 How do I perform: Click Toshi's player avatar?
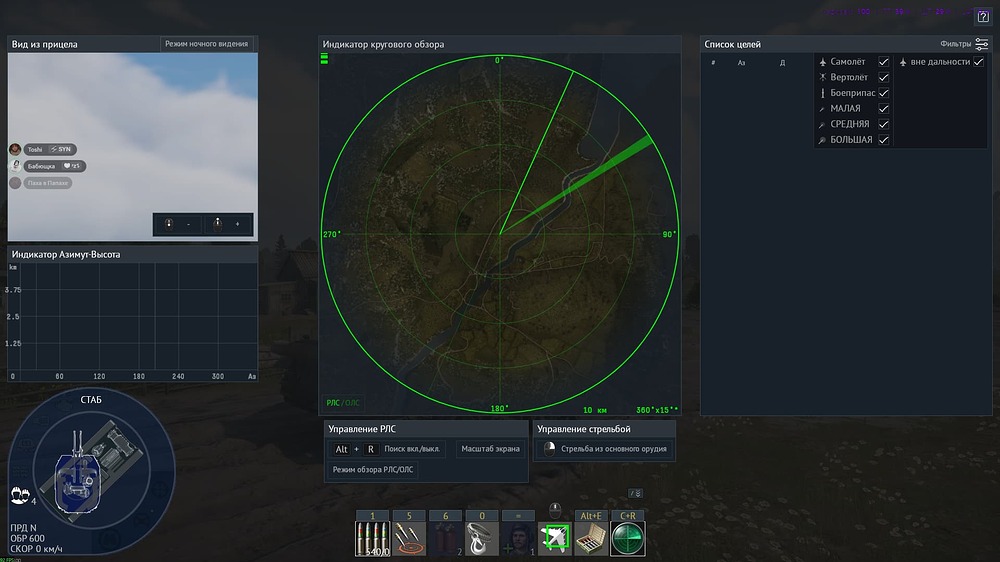click(x=15, y=149)
